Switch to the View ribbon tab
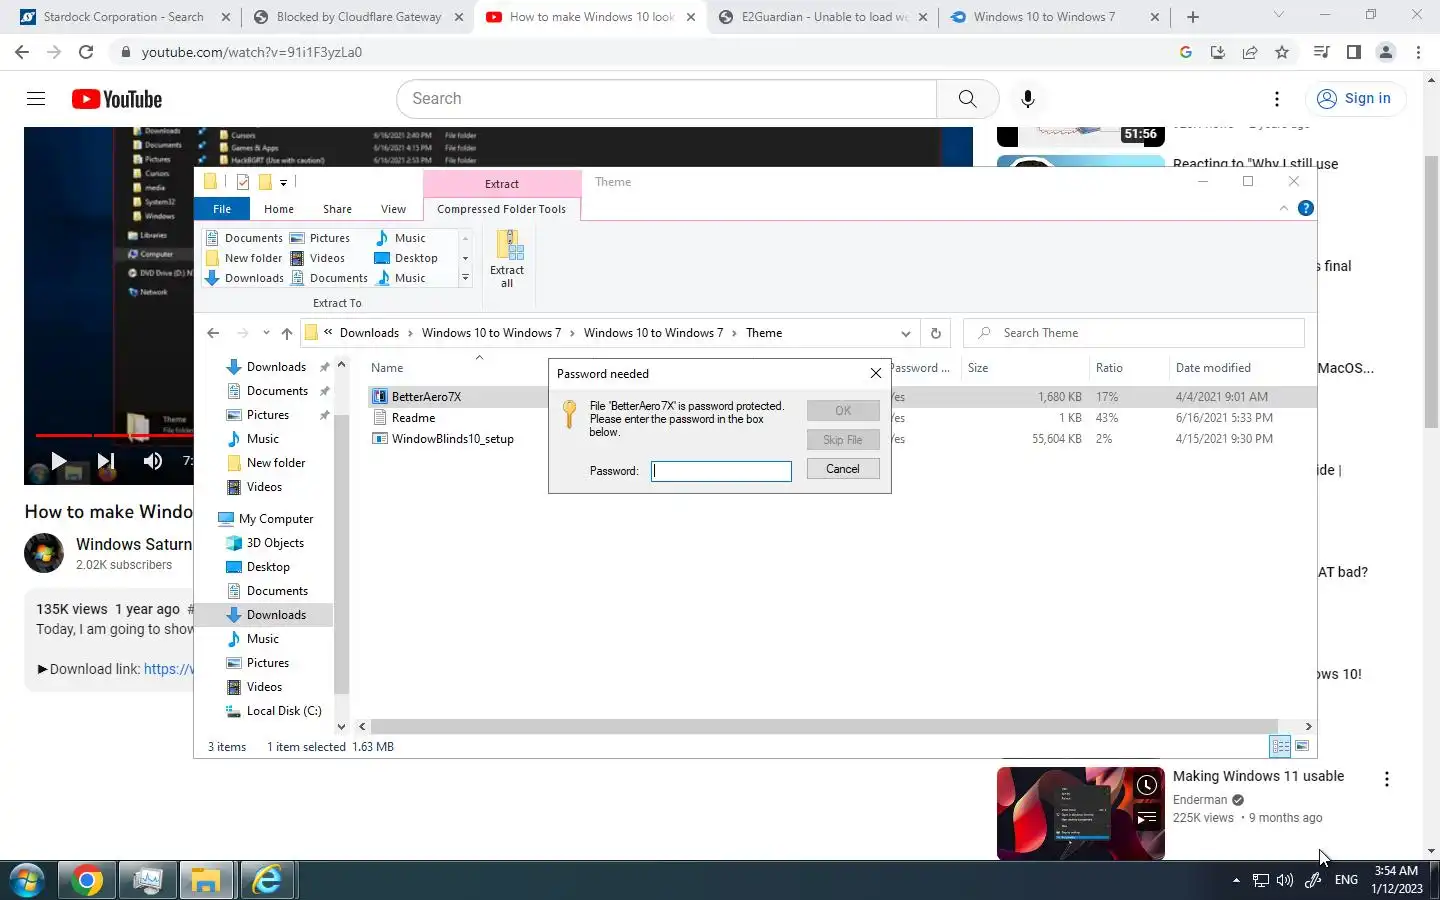The height and width of the screenshot is (900, 1440). 393,209
